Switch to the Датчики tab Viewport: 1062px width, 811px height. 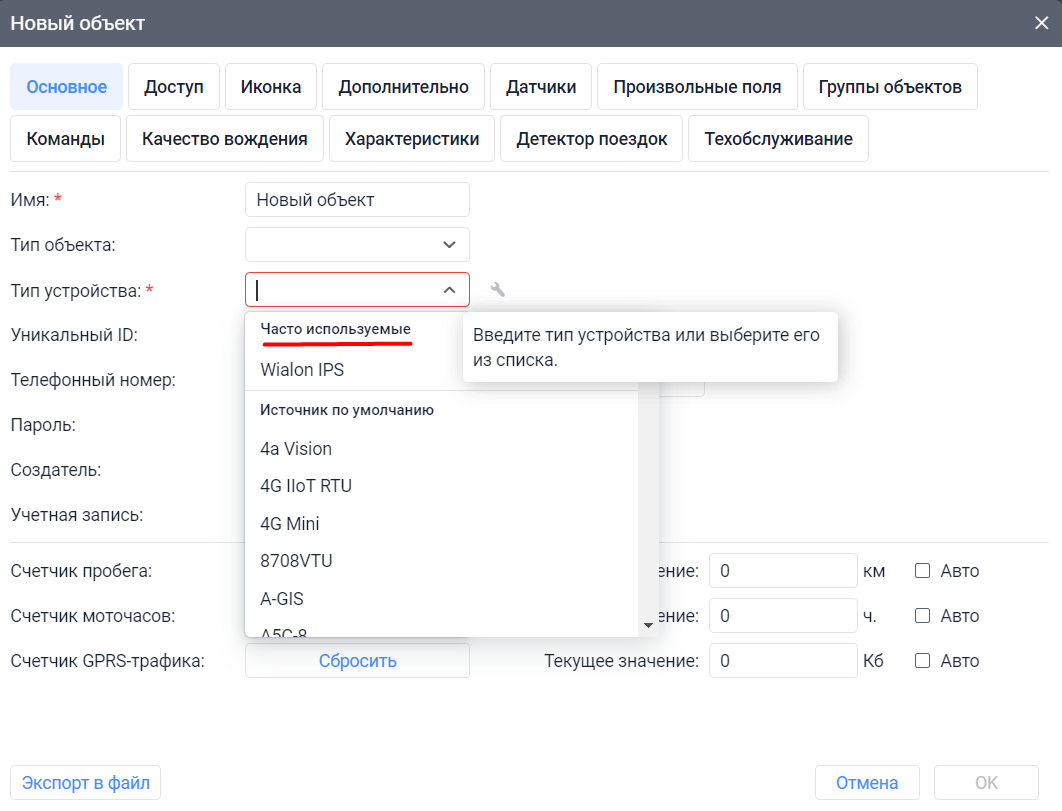point(540,86)
